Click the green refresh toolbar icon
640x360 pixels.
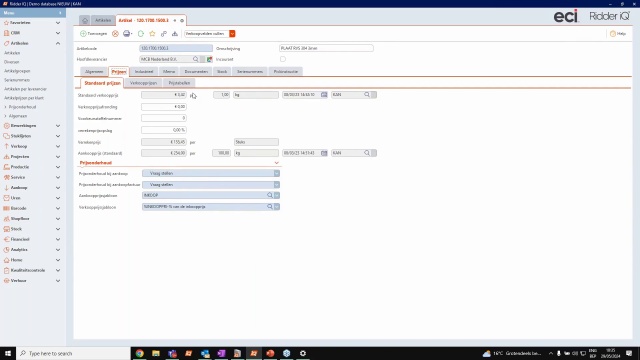point(141,34)
